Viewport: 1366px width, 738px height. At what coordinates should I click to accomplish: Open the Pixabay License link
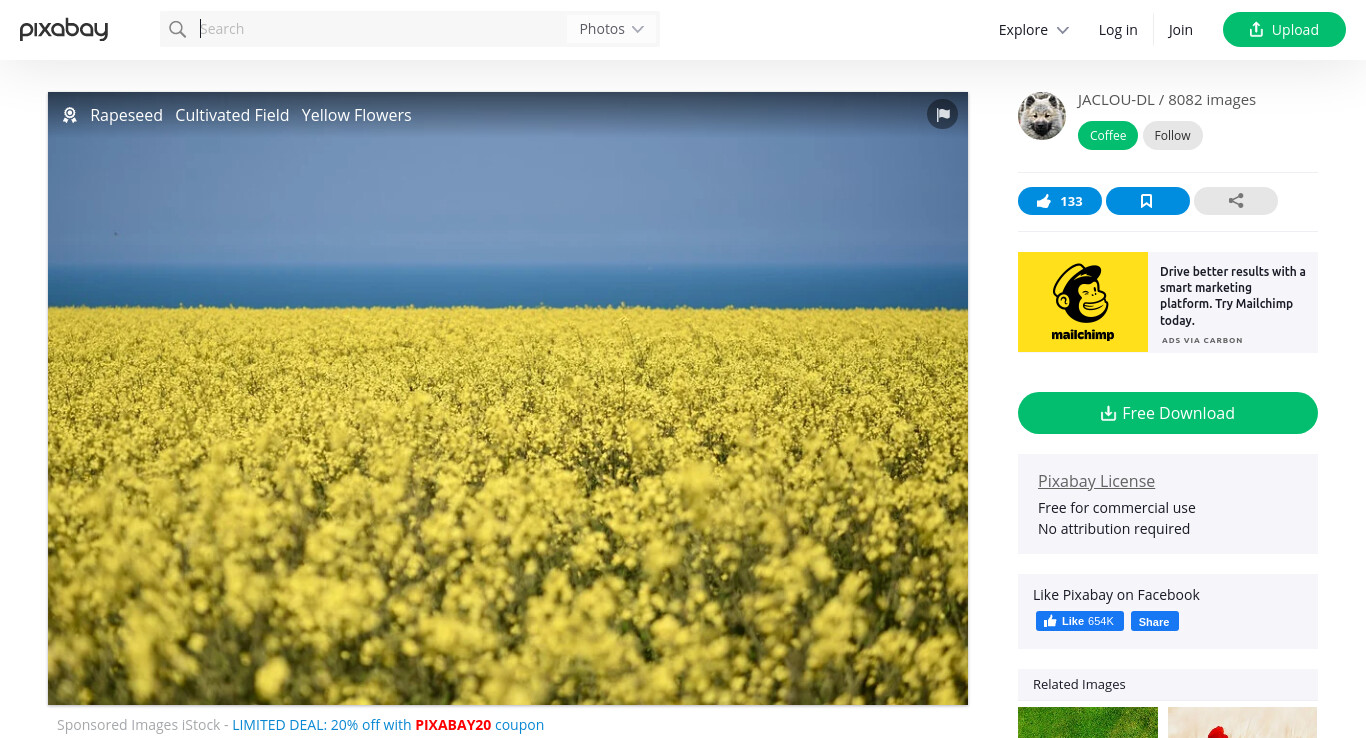point(1096,481)
